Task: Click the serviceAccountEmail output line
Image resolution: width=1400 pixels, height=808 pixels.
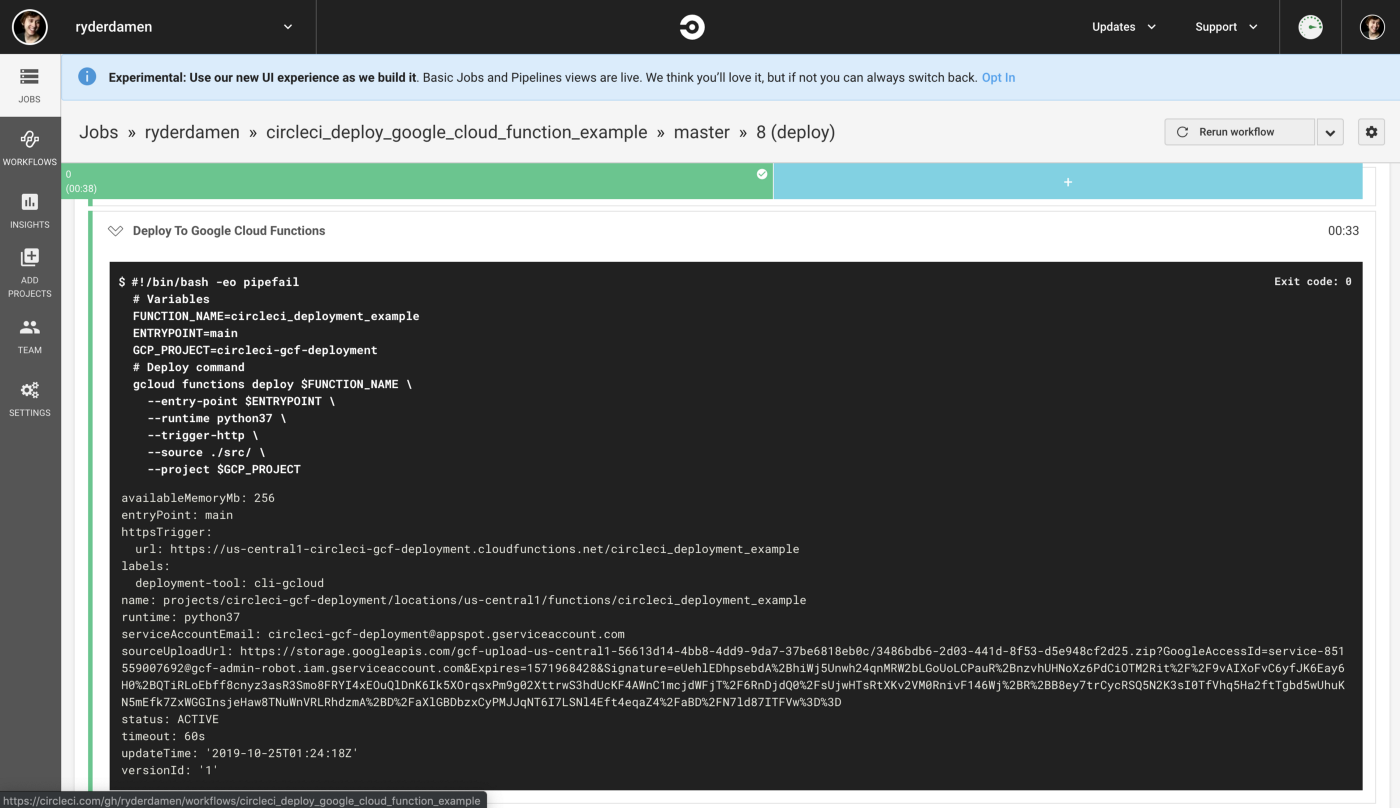Action: point(373,634)
